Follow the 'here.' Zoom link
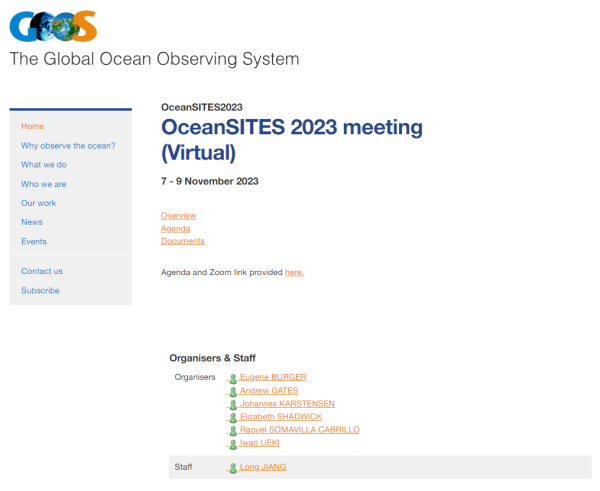This screenshot has height=491, width=600. [294, 272]
